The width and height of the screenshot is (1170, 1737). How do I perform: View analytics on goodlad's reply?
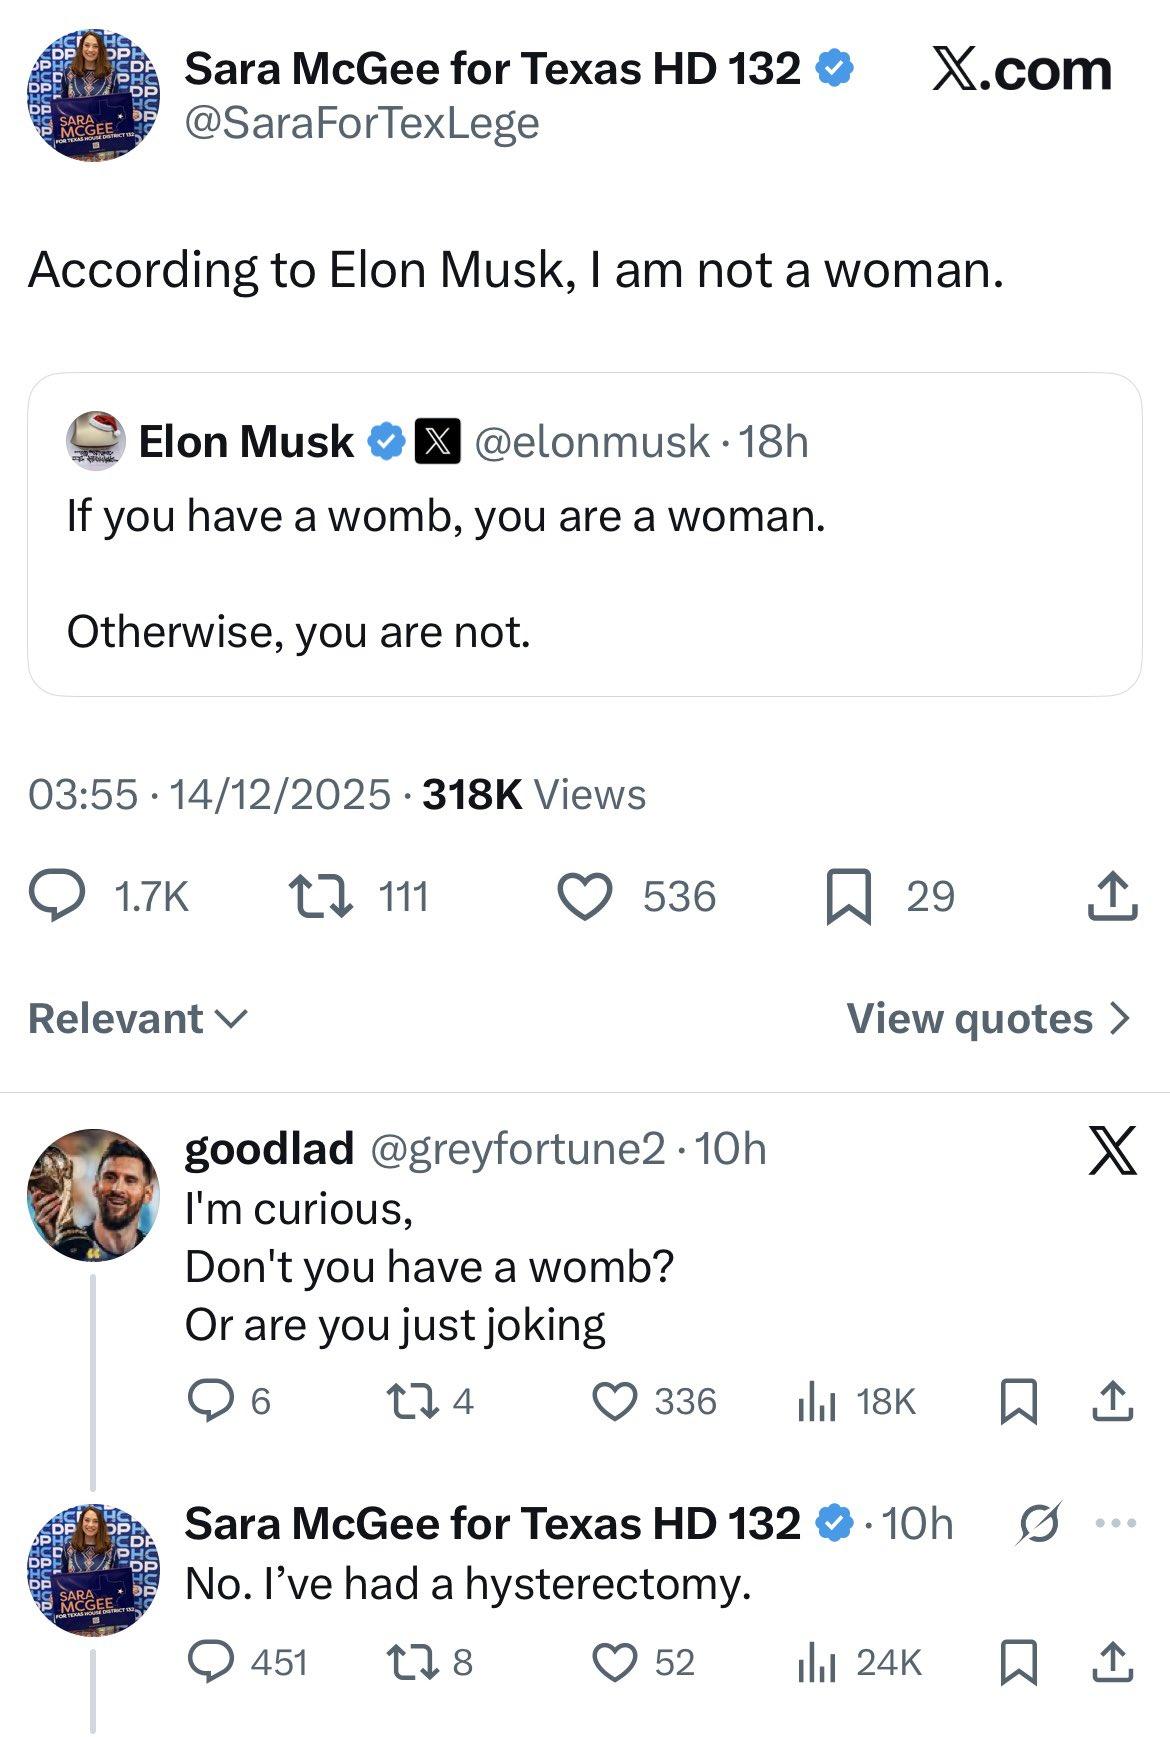point(817,1401)
